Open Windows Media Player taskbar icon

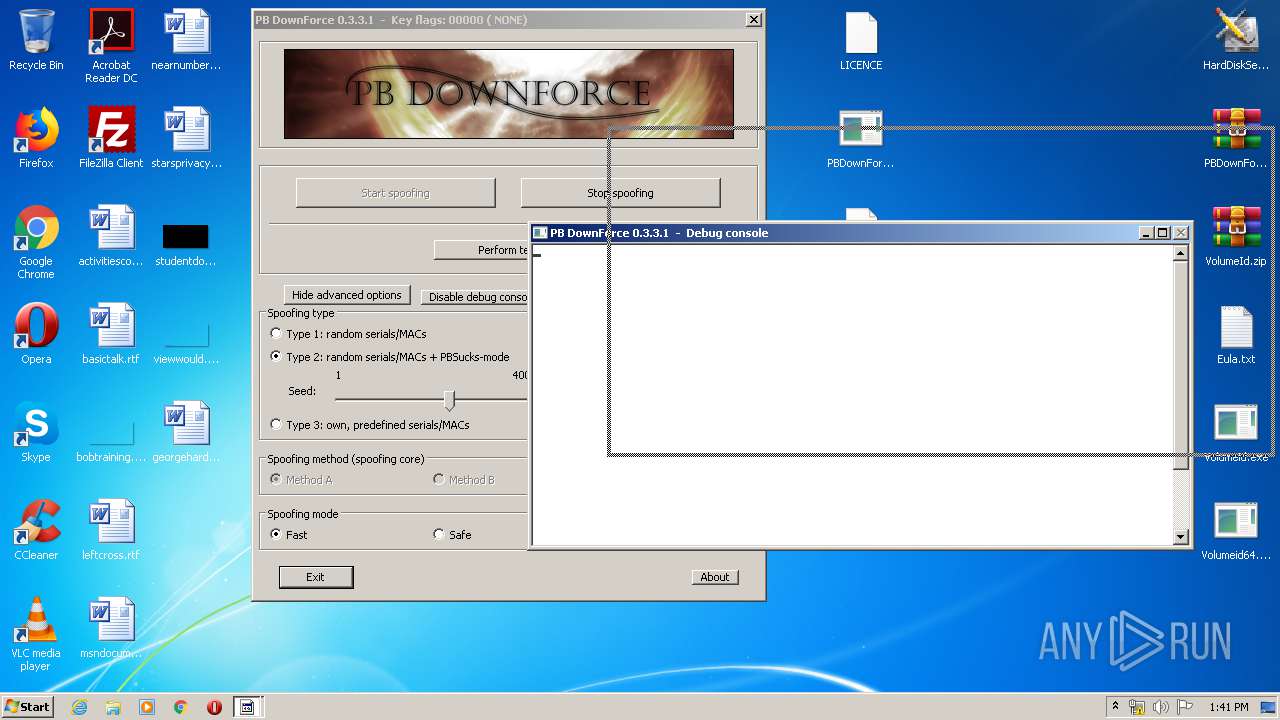tap(147, 707)
